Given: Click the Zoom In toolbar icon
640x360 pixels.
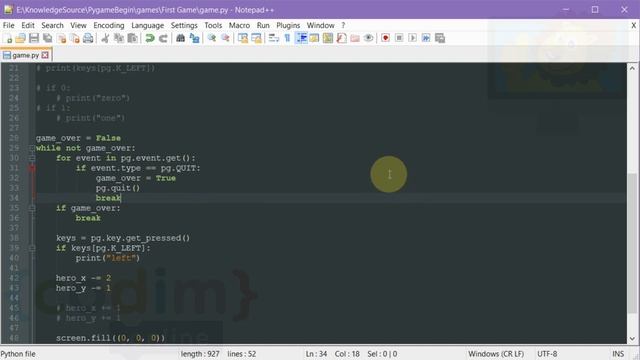Looking at the screenshot, I should (212, 38).
